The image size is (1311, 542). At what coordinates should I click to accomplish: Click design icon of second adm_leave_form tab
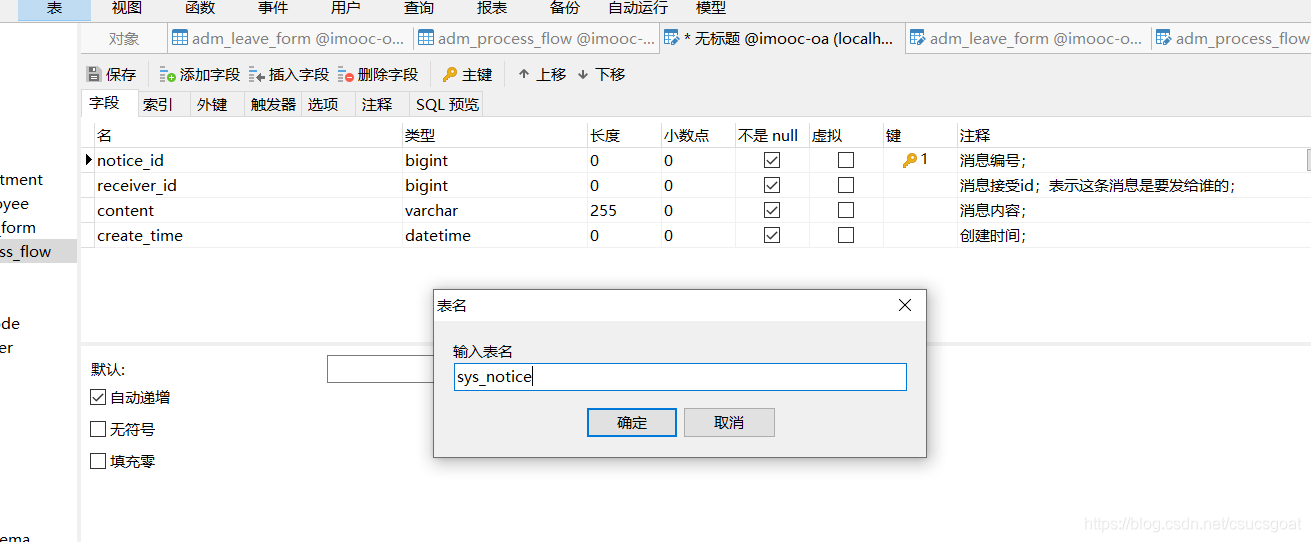coord(917,38)
